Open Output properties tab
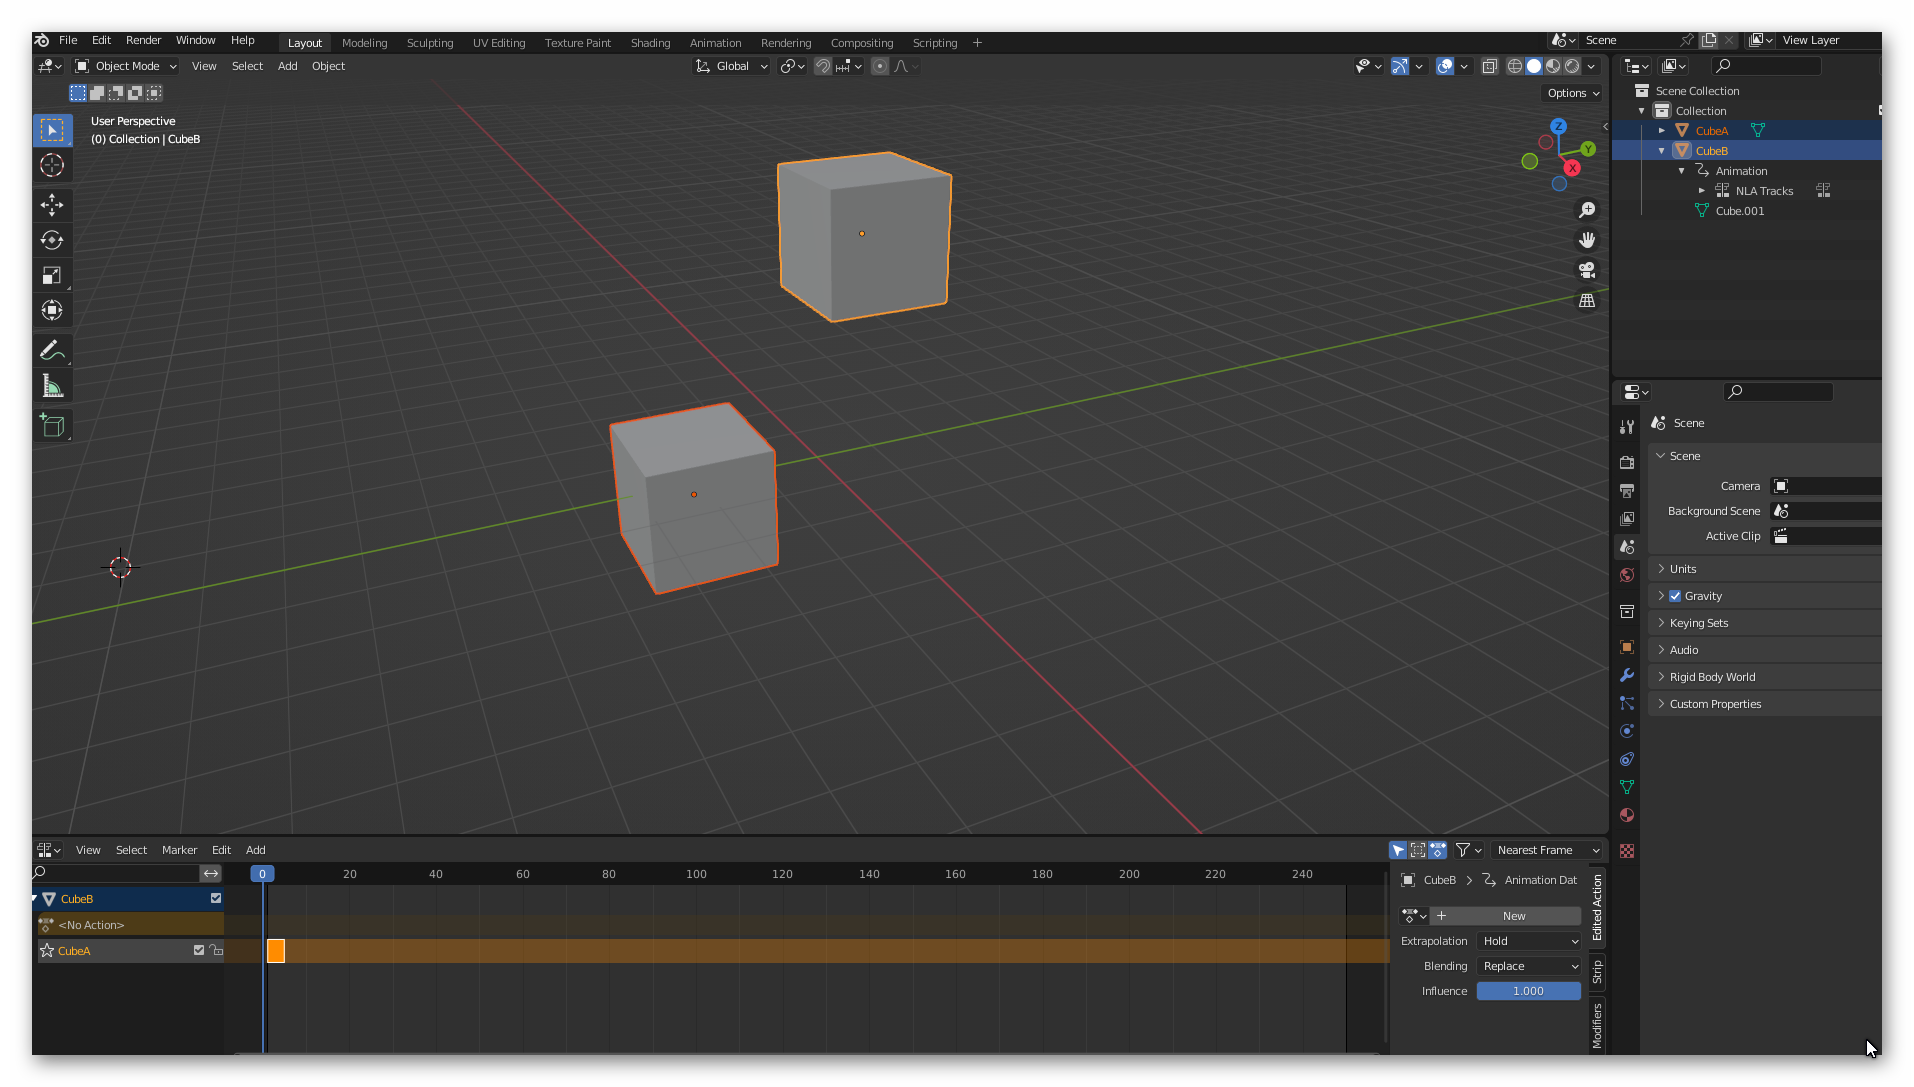The width and height of the screenshot is (1914, 1087). pos(1627,491)
